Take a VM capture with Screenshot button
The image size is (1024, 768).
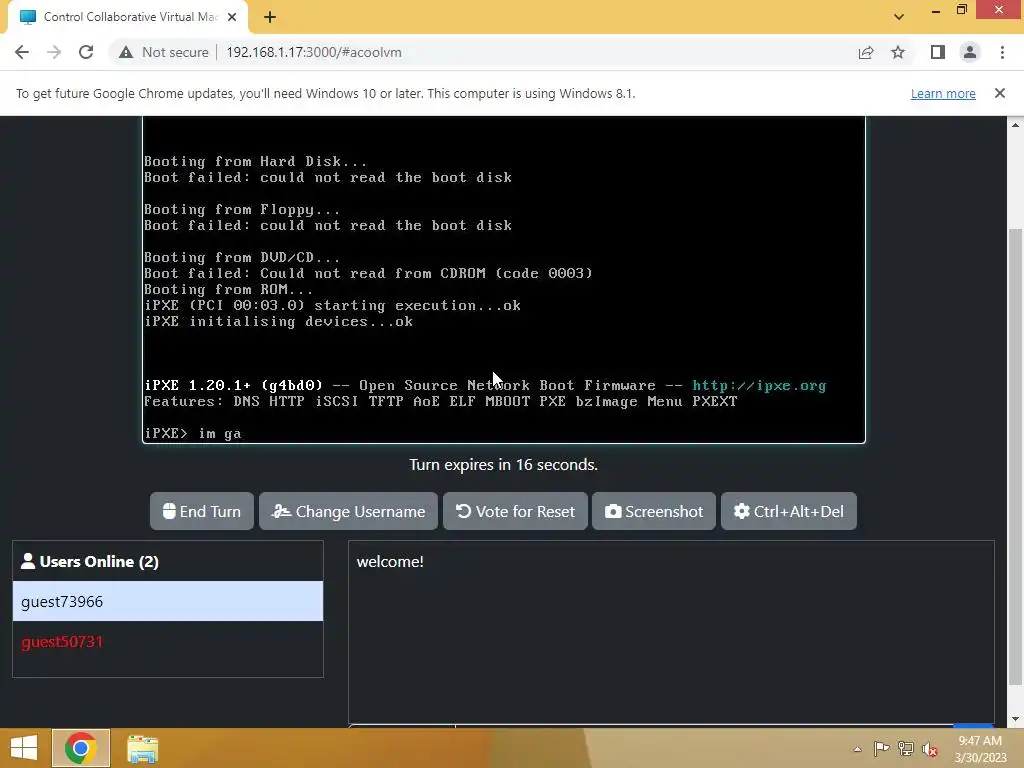tap(654, 511)
